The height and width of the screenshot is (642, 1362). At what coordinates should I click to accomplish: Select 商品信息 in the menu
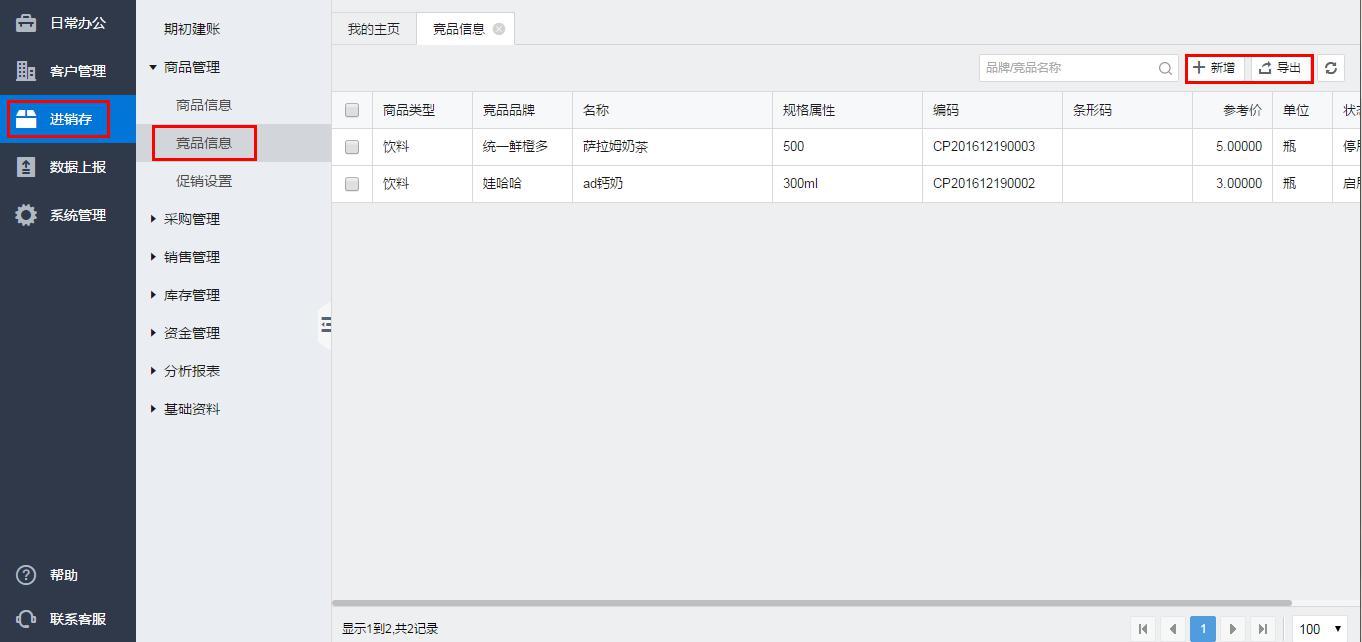point(204,105)
